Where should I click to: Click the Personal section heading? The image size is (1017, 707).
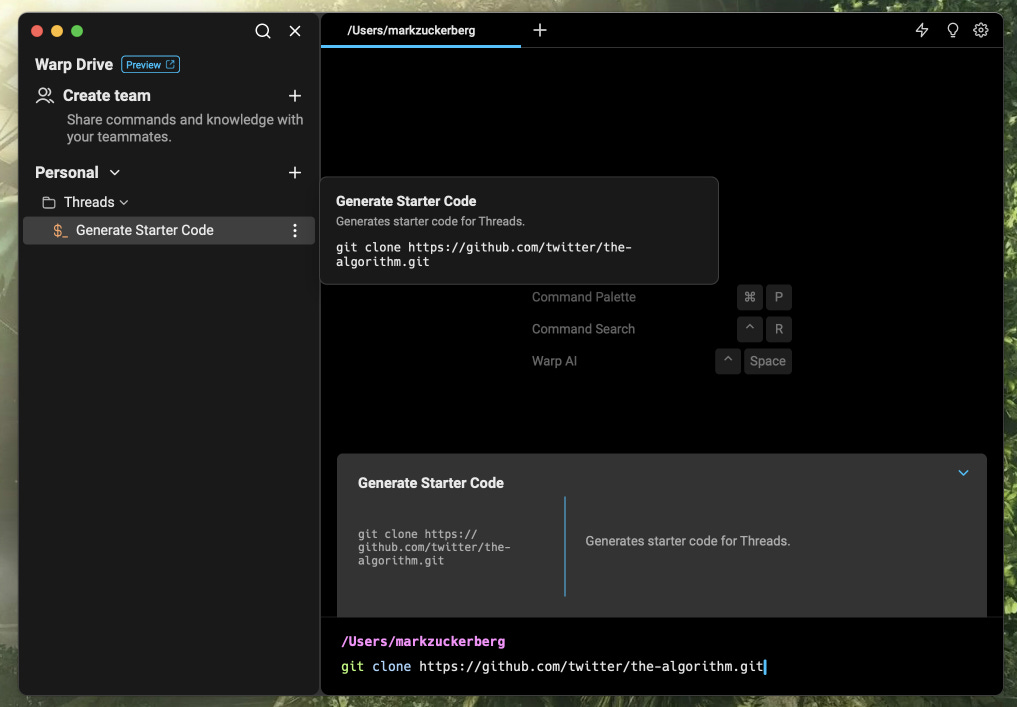click(x=67, y=173)
